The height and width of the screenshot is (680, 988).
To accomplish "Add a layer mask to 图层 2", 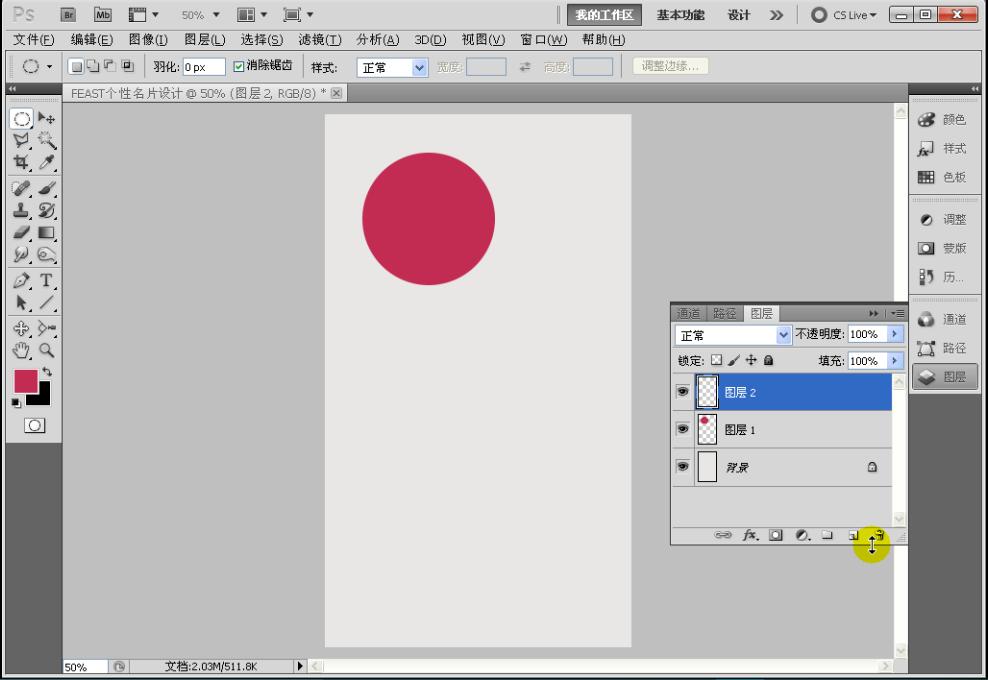I will pos(775,536).
